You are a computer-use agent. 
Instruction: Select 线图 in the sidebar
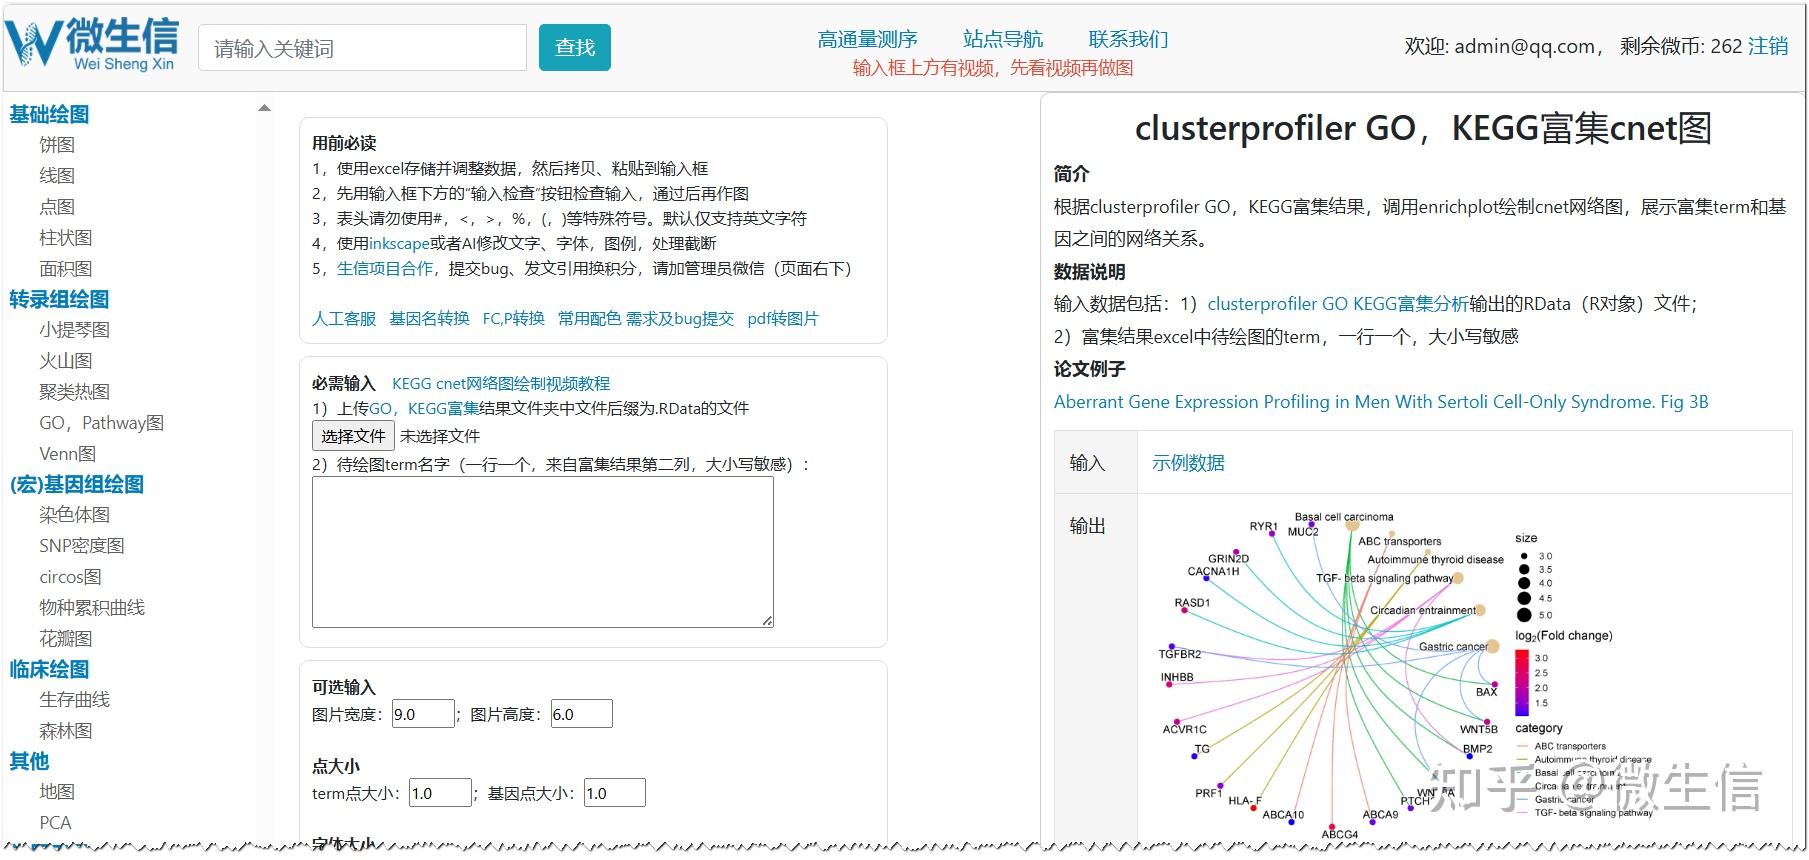click(57, 176)
